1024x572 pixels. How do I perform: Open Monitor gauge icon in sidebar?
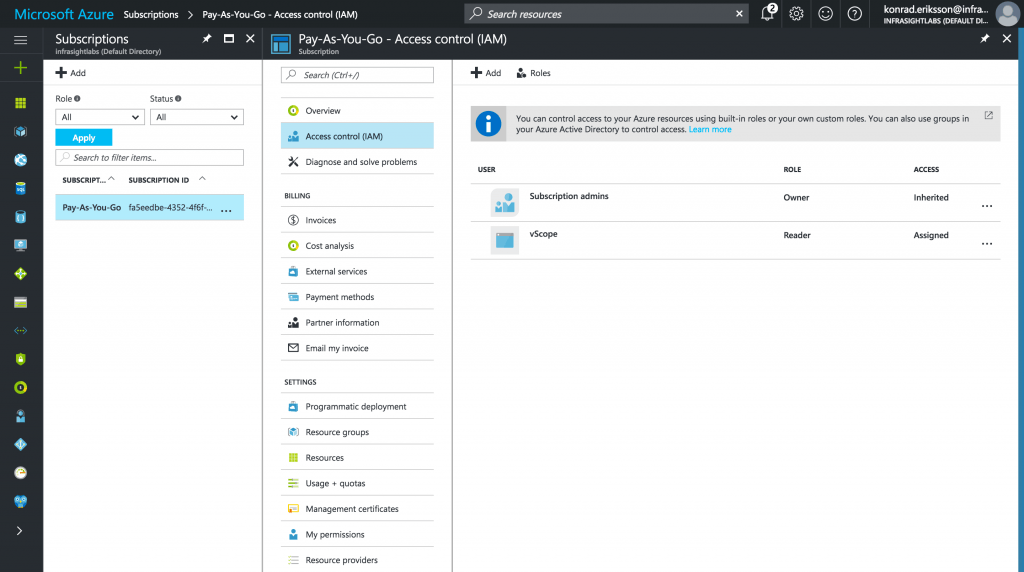[20, 473]
